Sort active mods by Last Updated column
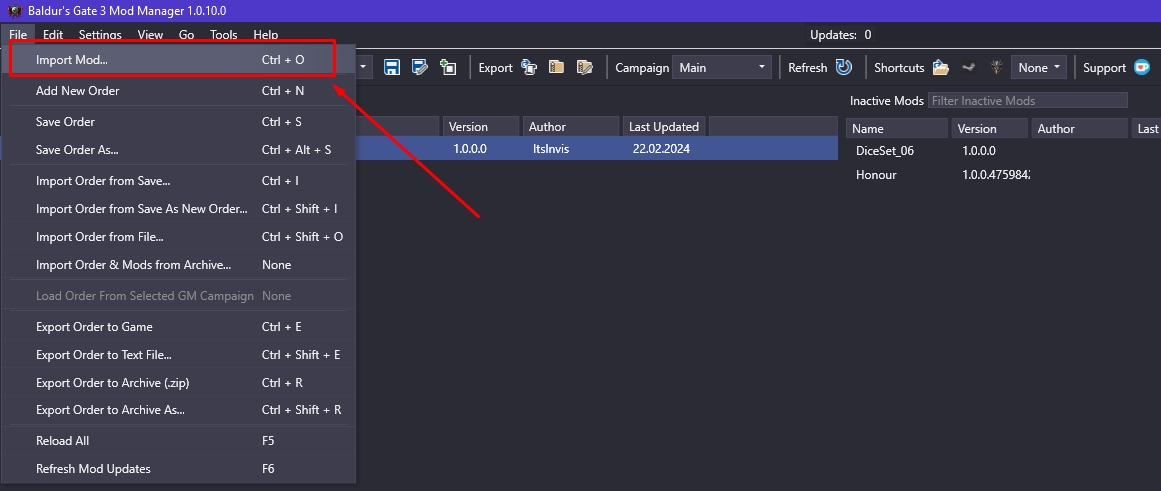 click(665, 127)
